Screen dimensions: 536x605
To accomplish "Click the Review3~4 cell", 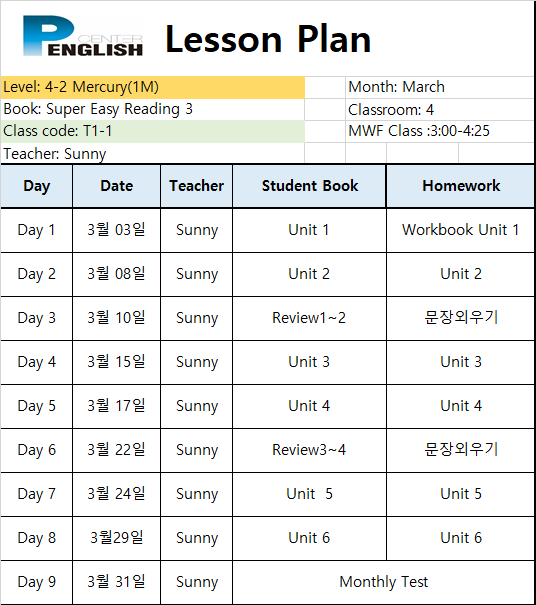I will [309, 450].
